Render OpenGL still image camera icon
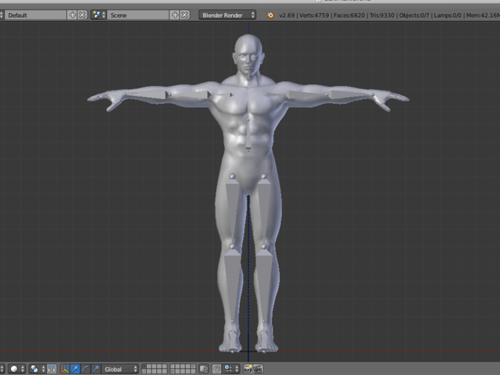The width and height of the screenshot is (500, 375). tap(248, 369)
